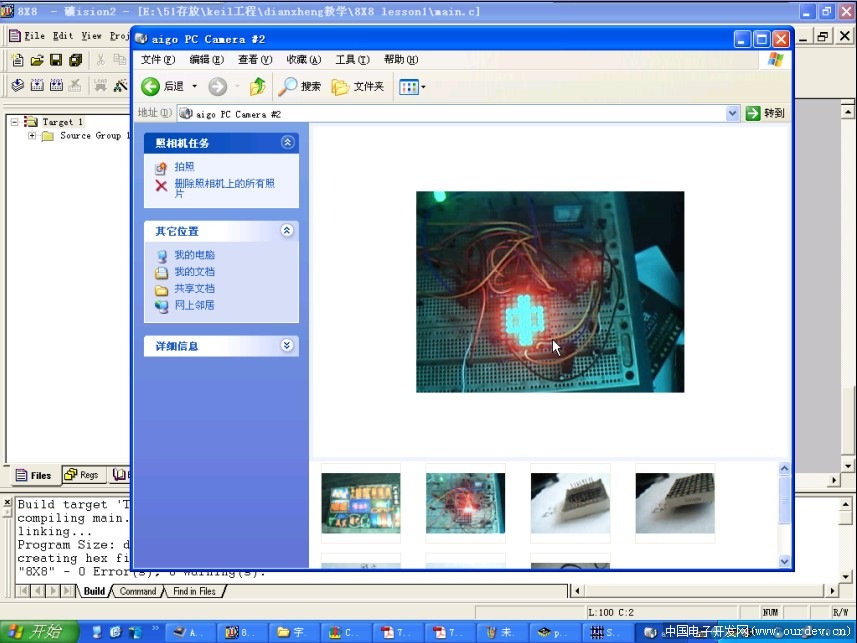Click Options for Target wand icon

120,85
